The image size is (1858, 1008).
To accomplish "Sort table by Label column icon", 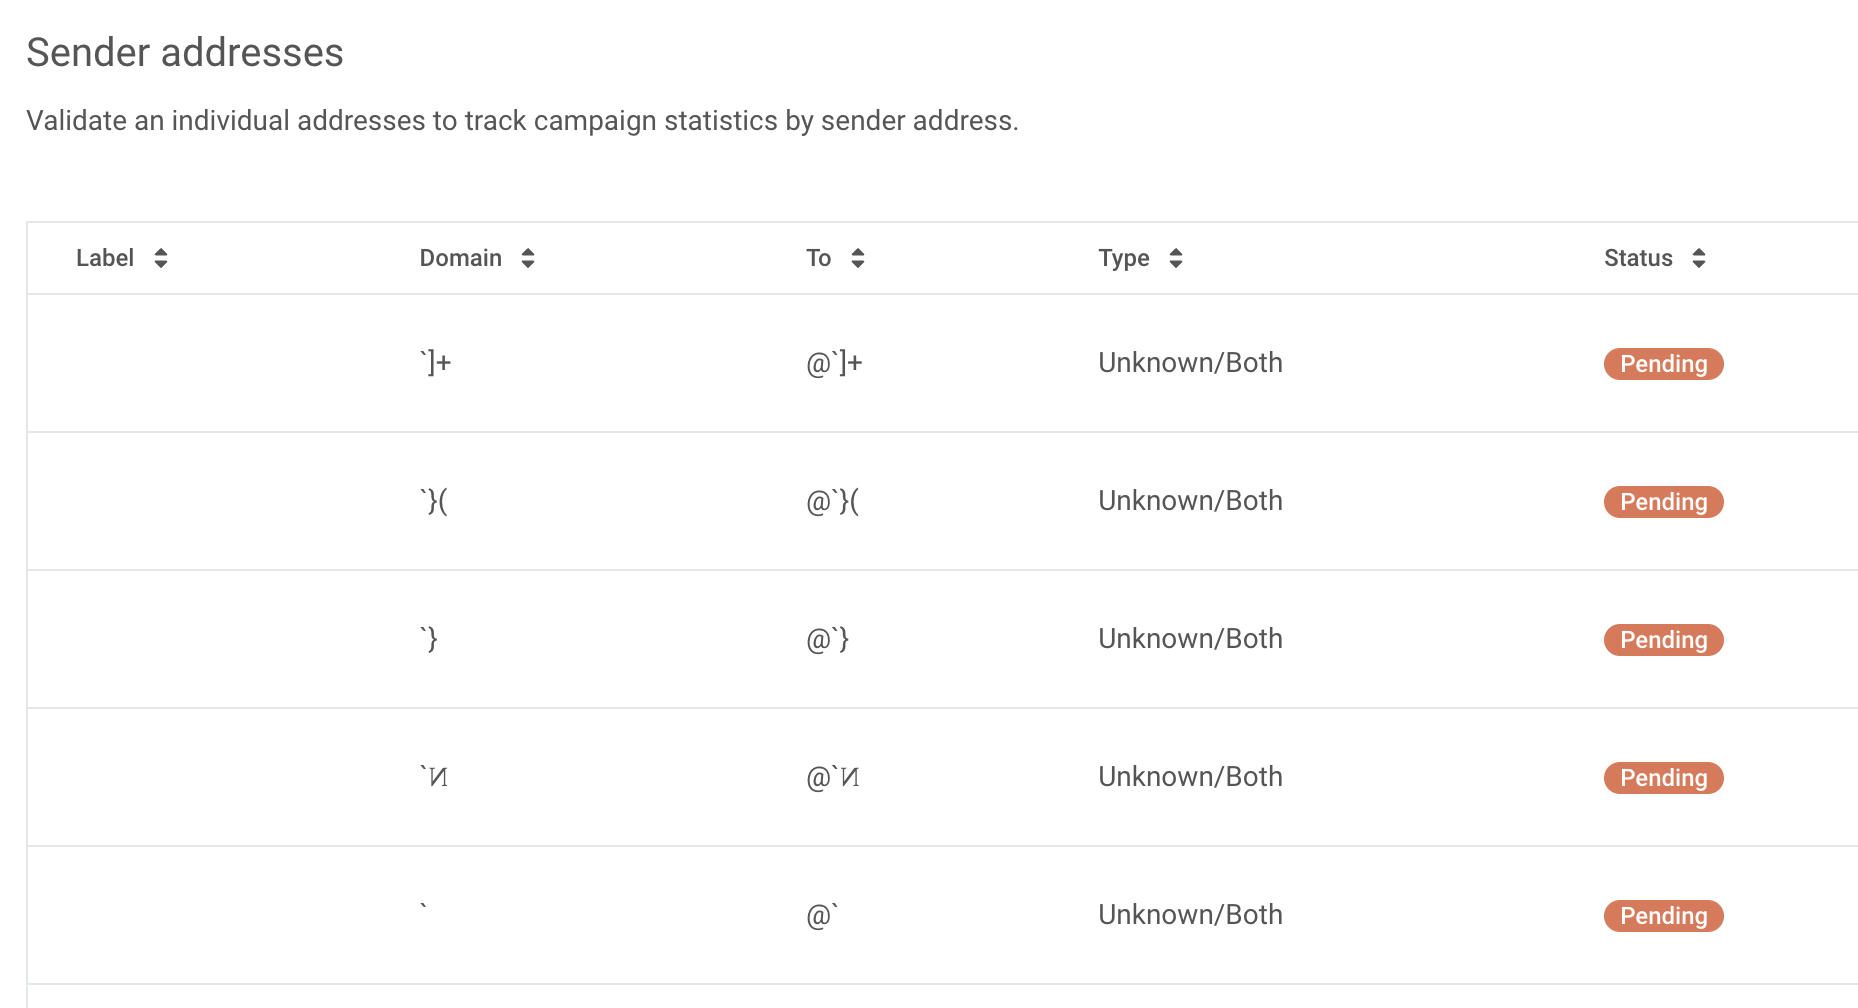I will point(161,258).
